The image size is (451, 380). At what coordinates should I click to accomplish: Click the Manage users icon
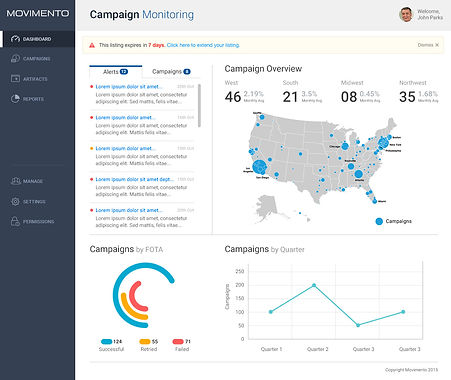pos(15,181)
